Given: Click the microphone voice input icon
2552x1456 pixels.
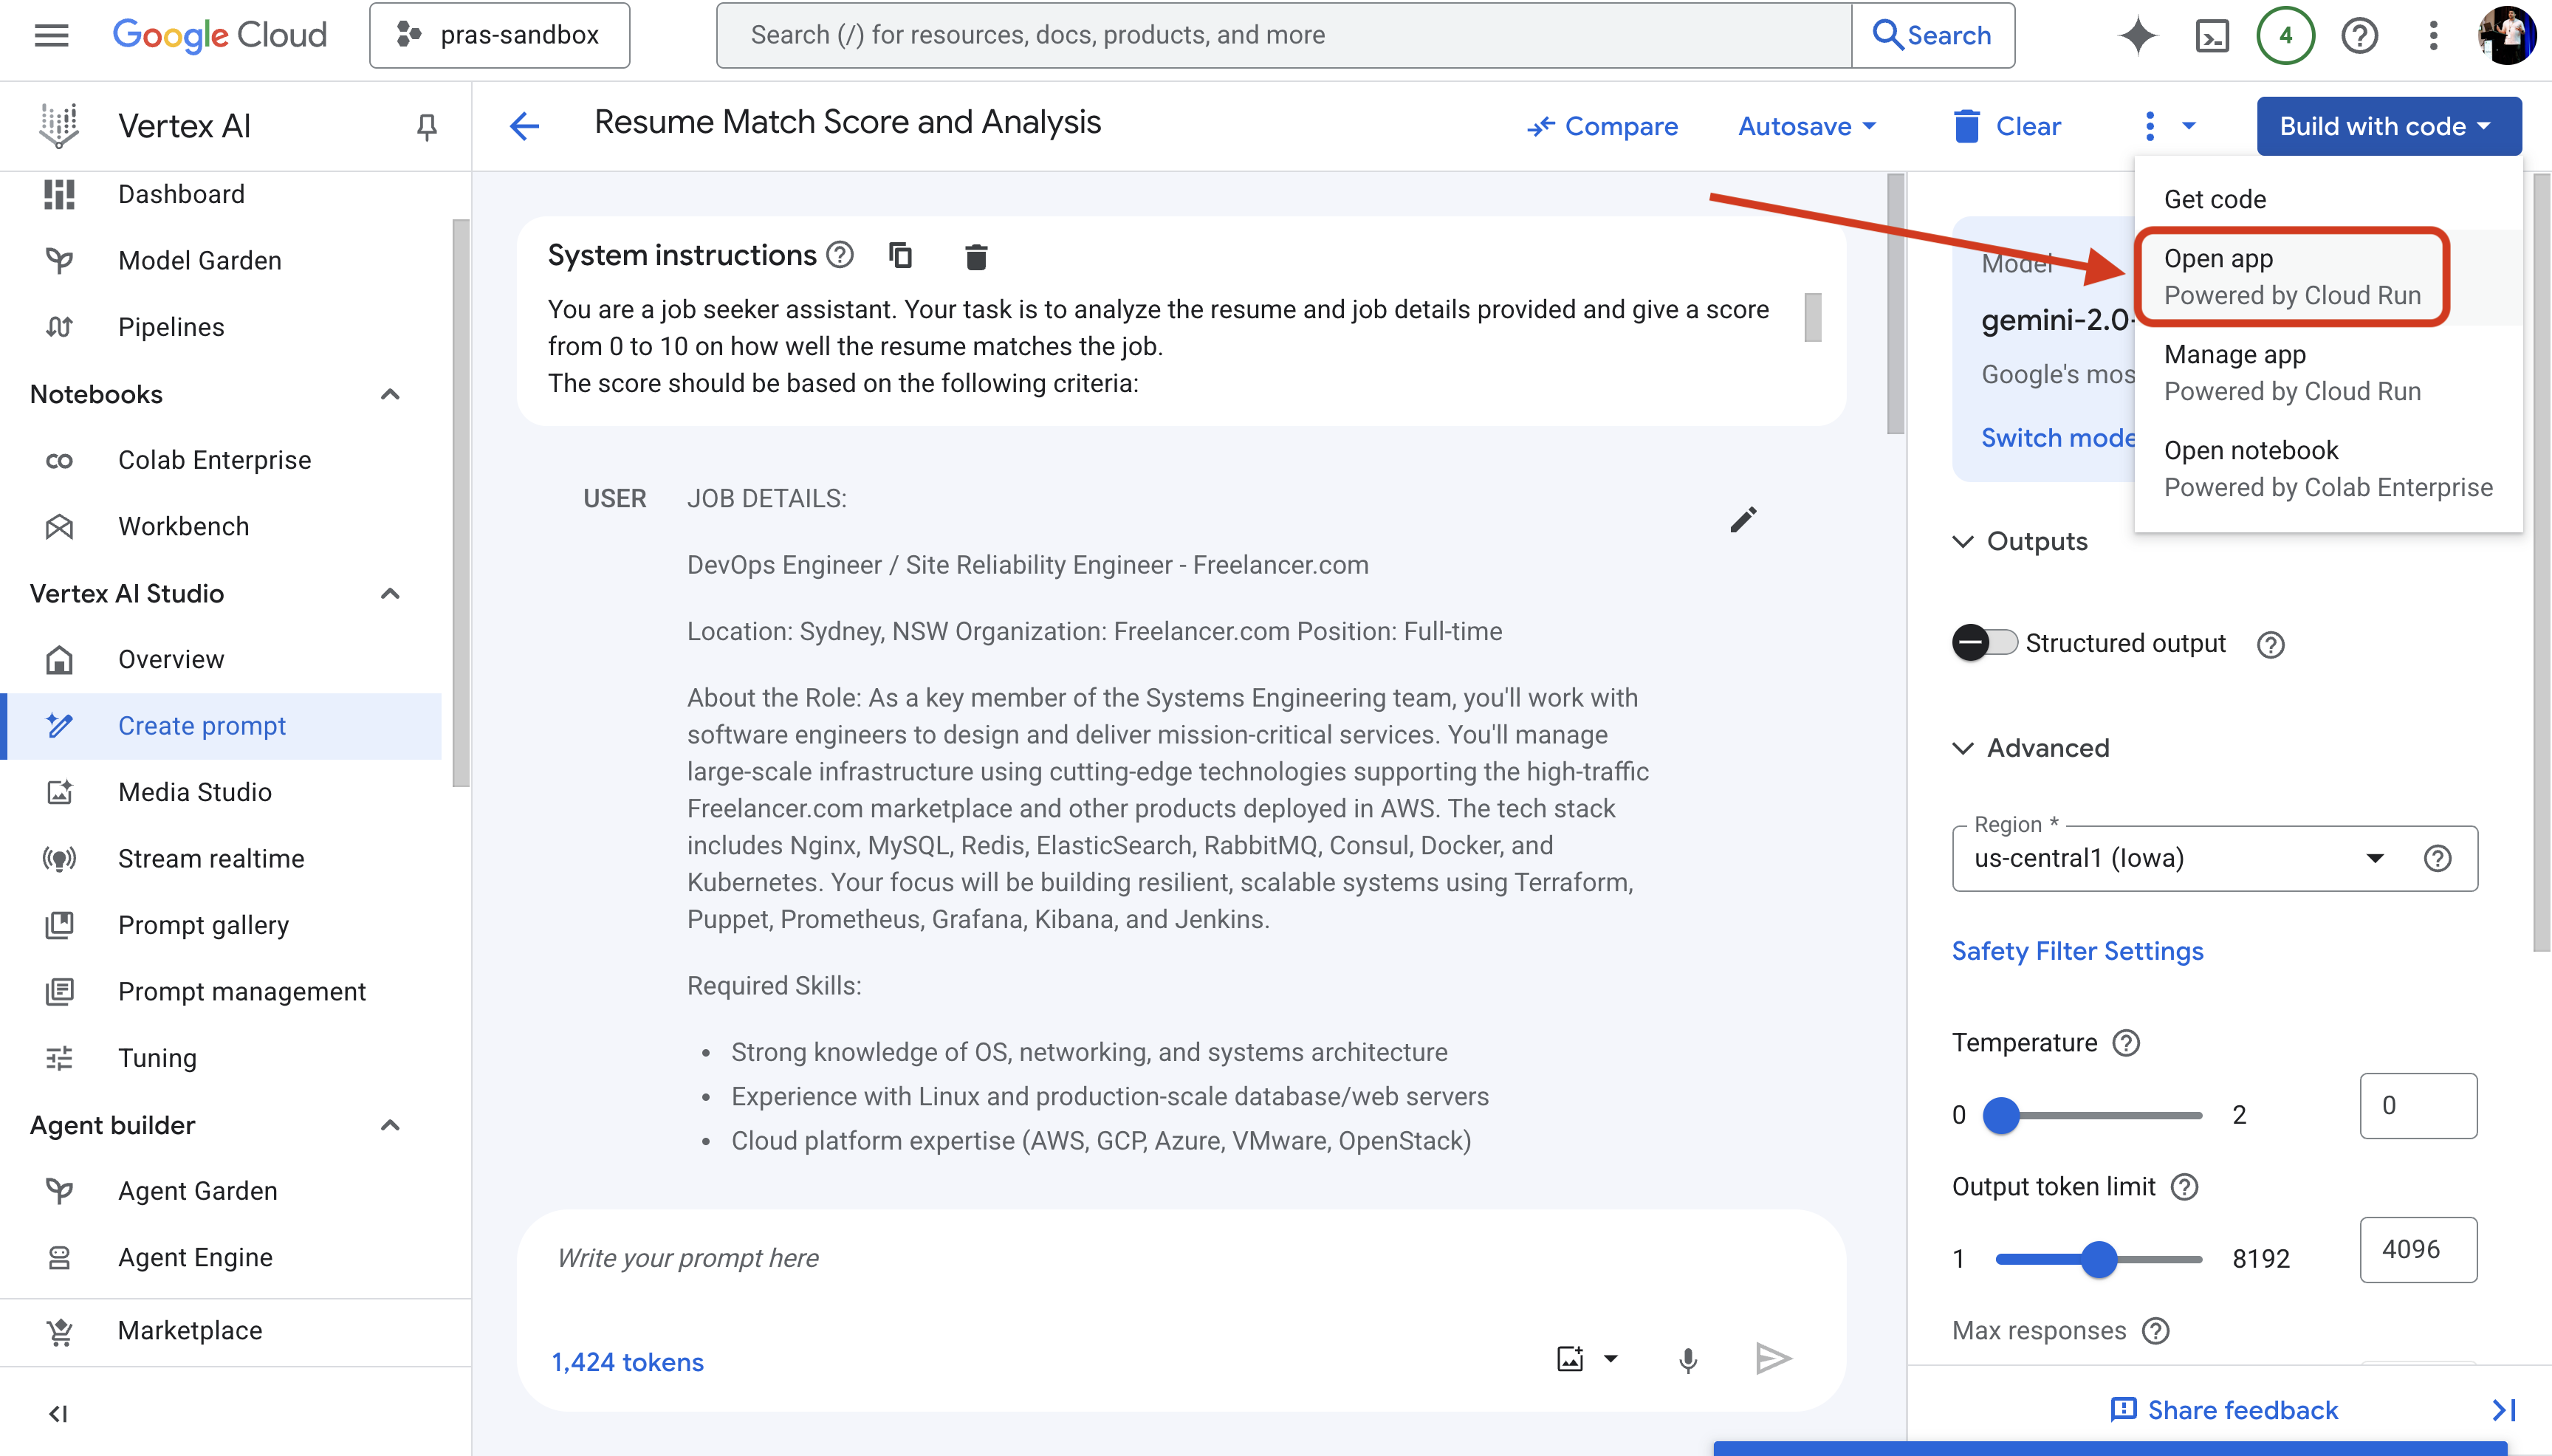Looking at the screenshot, I should pos(1688,1360).
